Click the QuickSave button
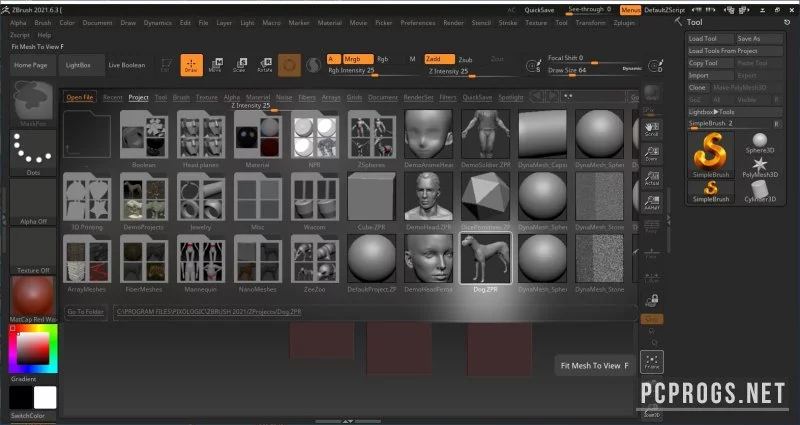 pyautogui.click(x=539, y=10)
